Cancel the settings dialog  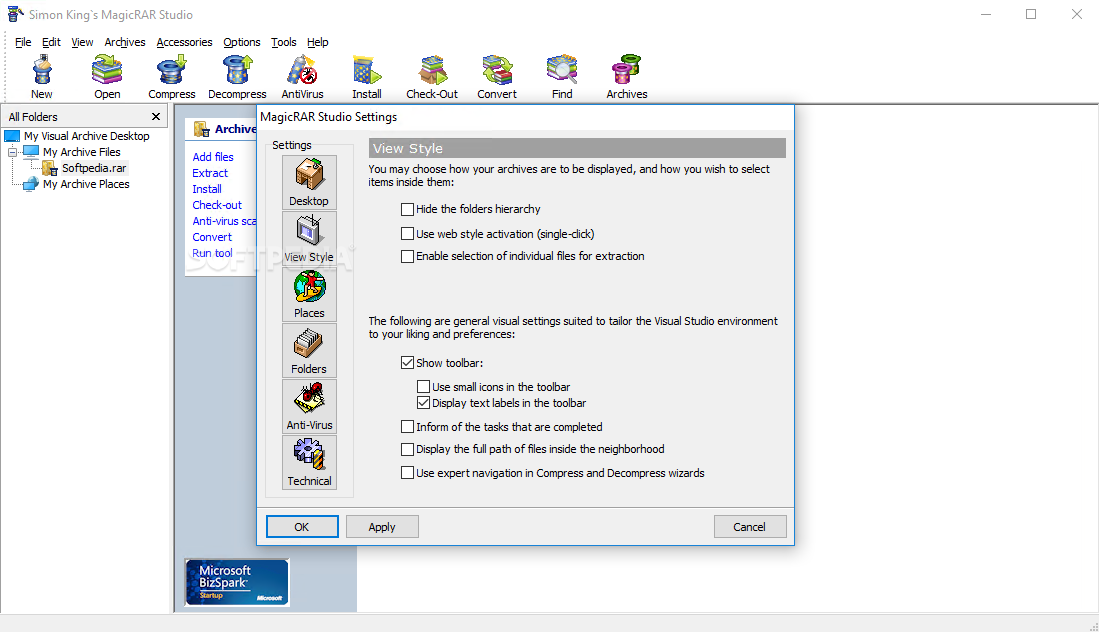(x=750, y=527)
